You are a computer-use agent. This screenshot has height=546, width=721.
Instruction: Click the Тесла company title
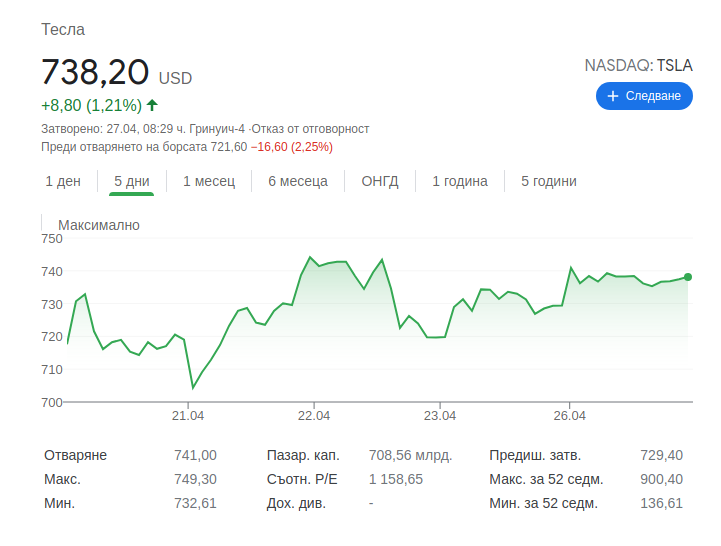63,29
